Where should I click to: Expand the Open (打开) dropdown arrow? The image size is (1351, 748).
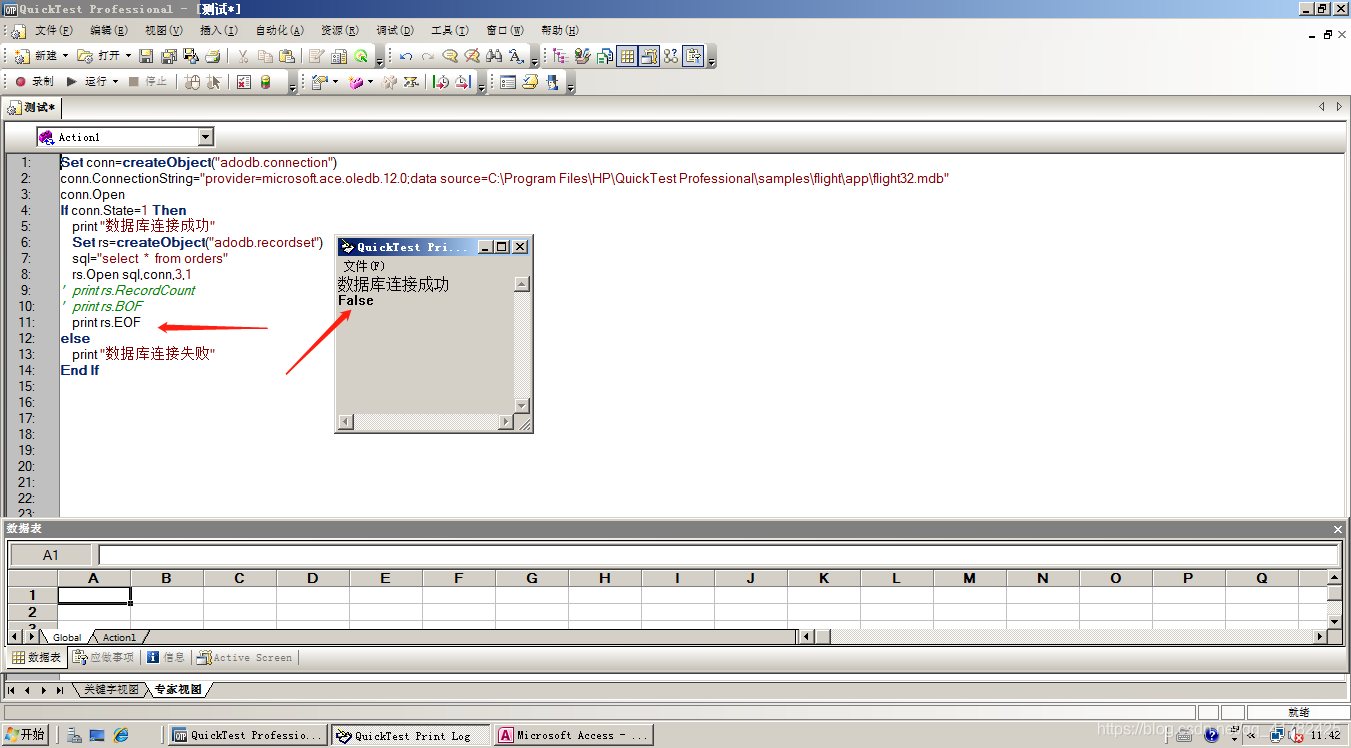(128, 56)
